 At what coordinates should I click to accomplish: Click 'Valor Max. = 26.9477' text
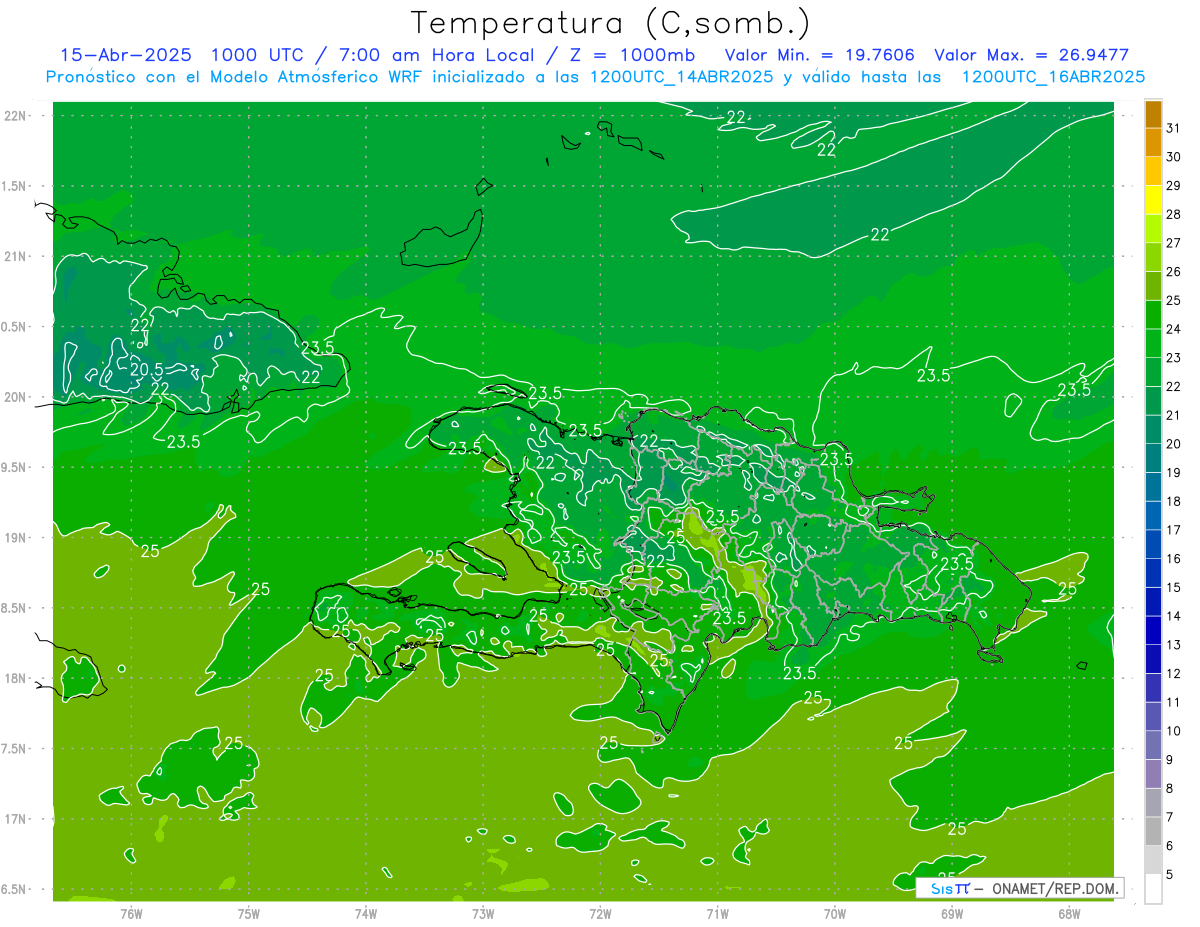pos(1031,55)
